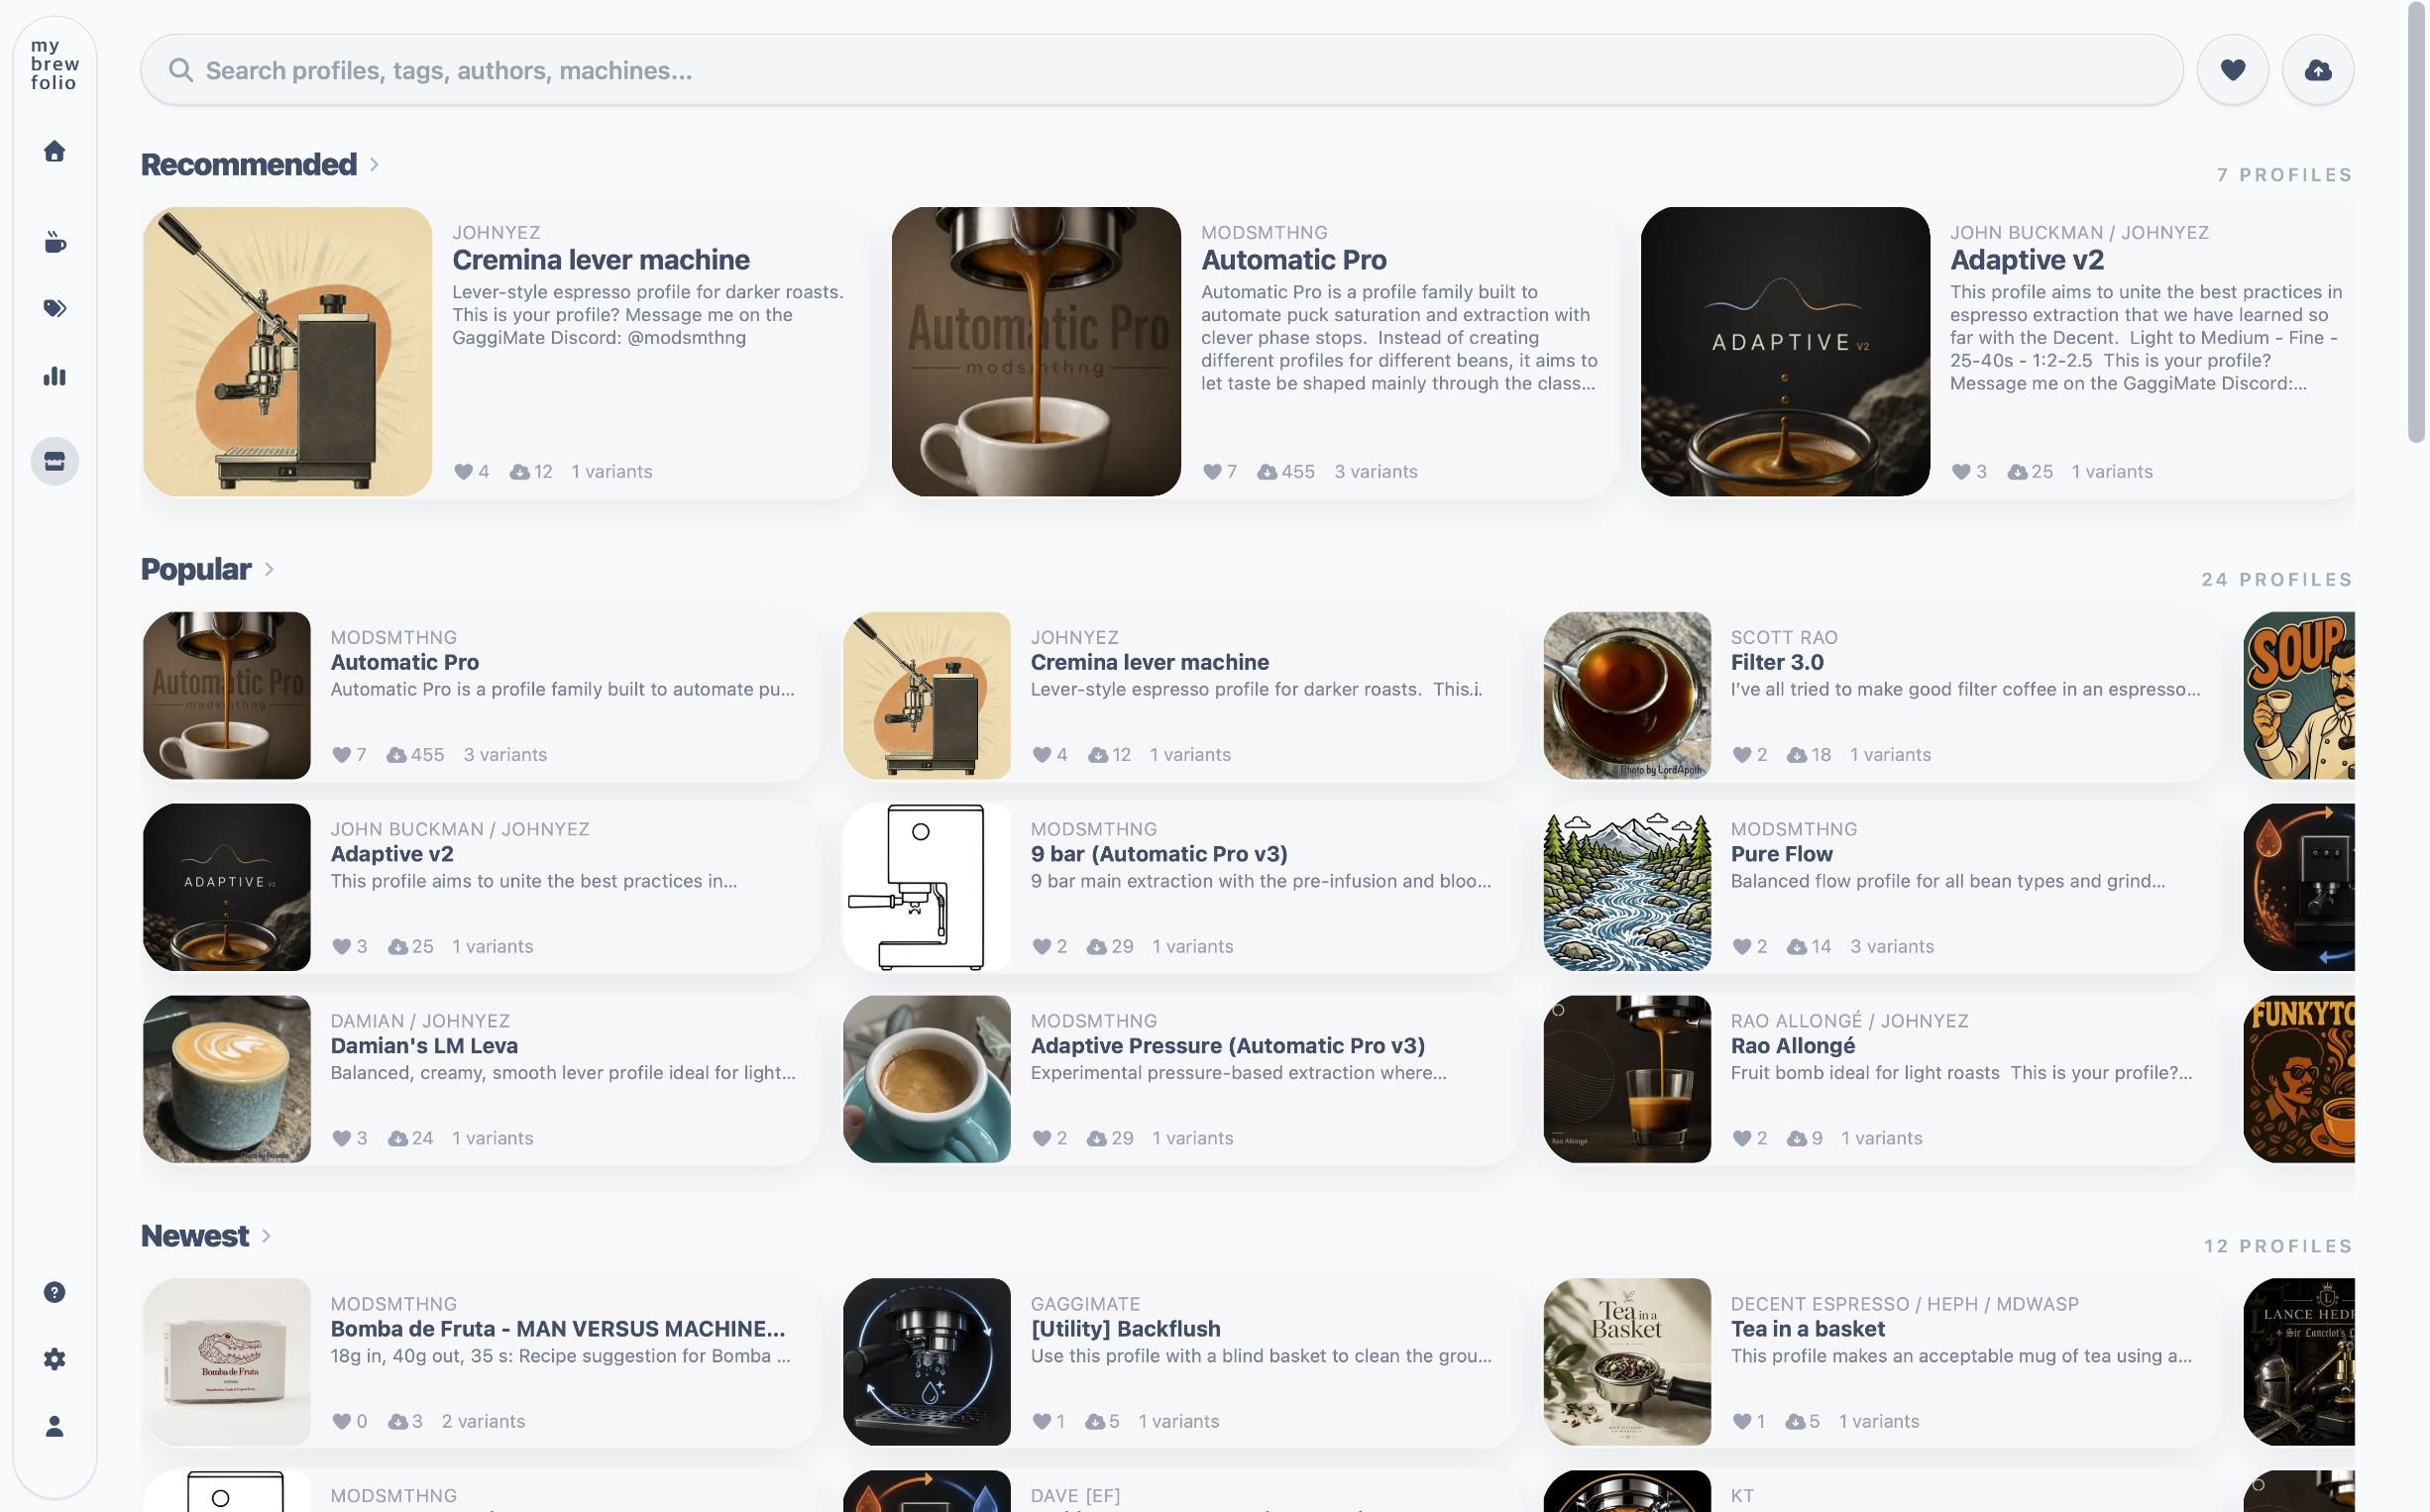This screenshot has height=1512, width=2430.
Task: Select [Utility] Backflush title text
Action: click(x=1125, y=1329)
